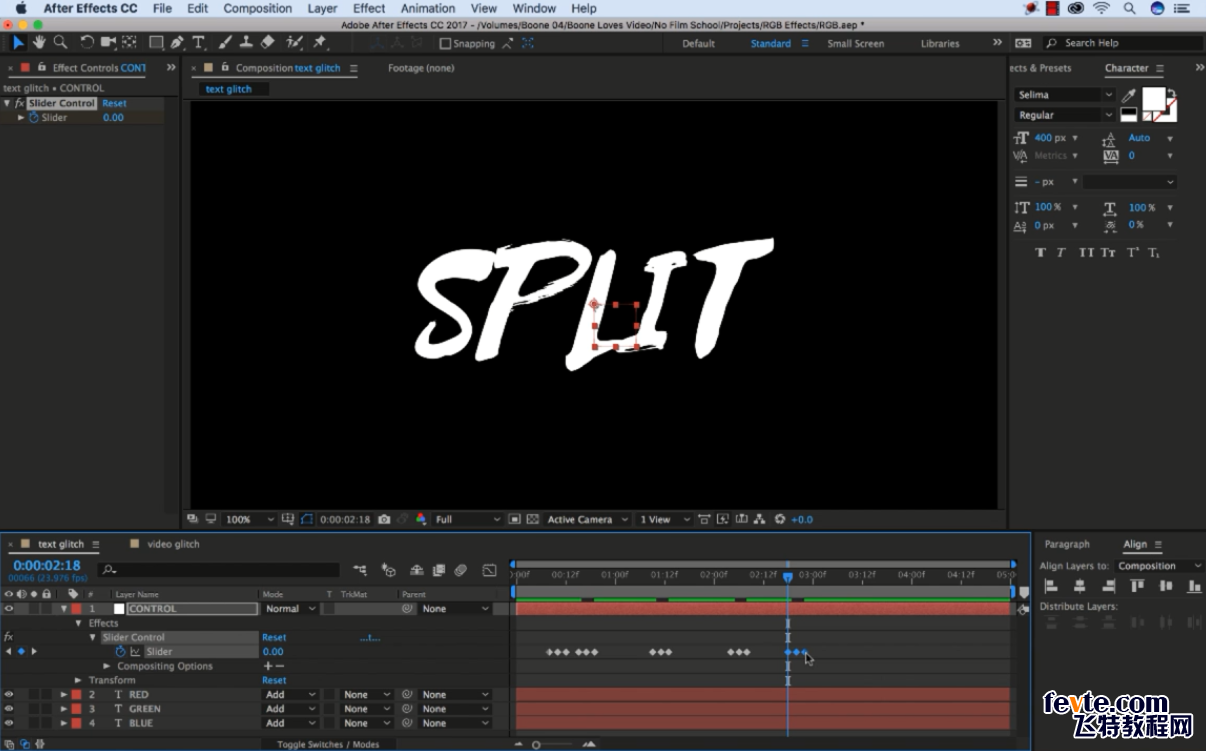Select the Hand tool
Image resolution: width=1206 pixels, height=751 pixels.
pyautogui.click(x=39, y=43)
